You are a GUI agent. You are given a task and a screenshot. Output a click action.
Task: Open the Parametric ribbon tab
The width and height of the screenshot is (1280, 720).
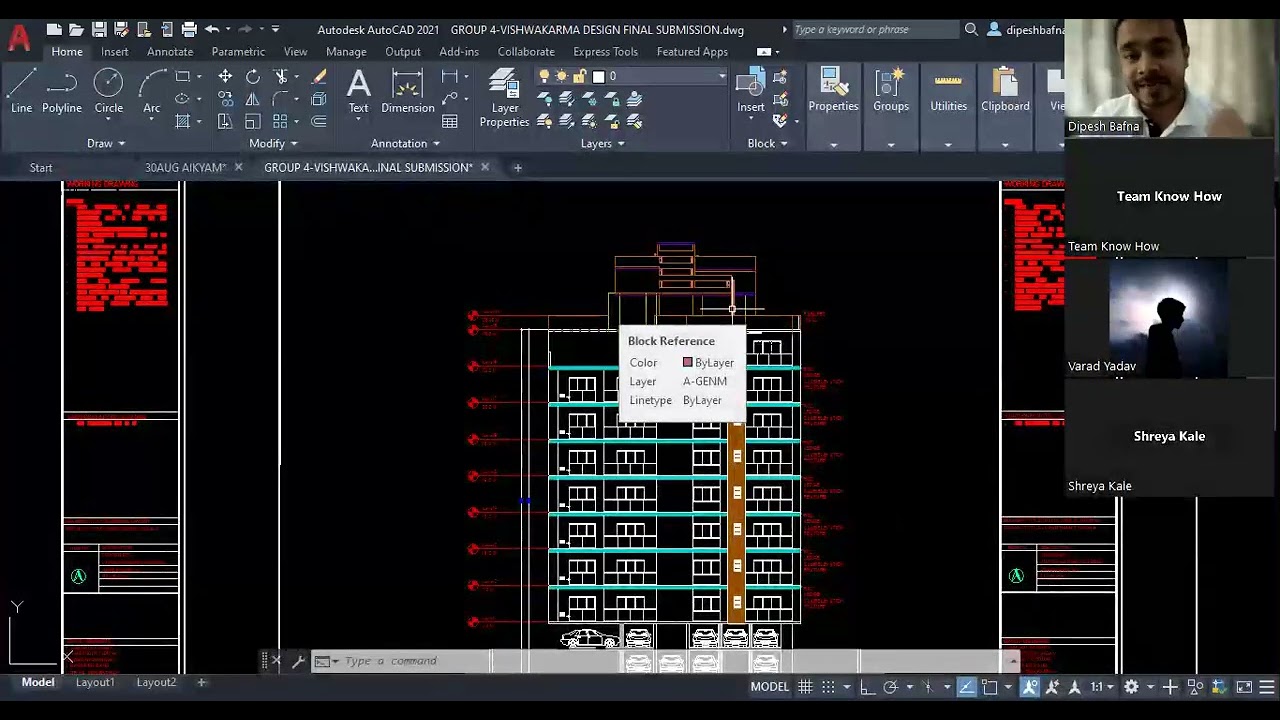(238, 51)
